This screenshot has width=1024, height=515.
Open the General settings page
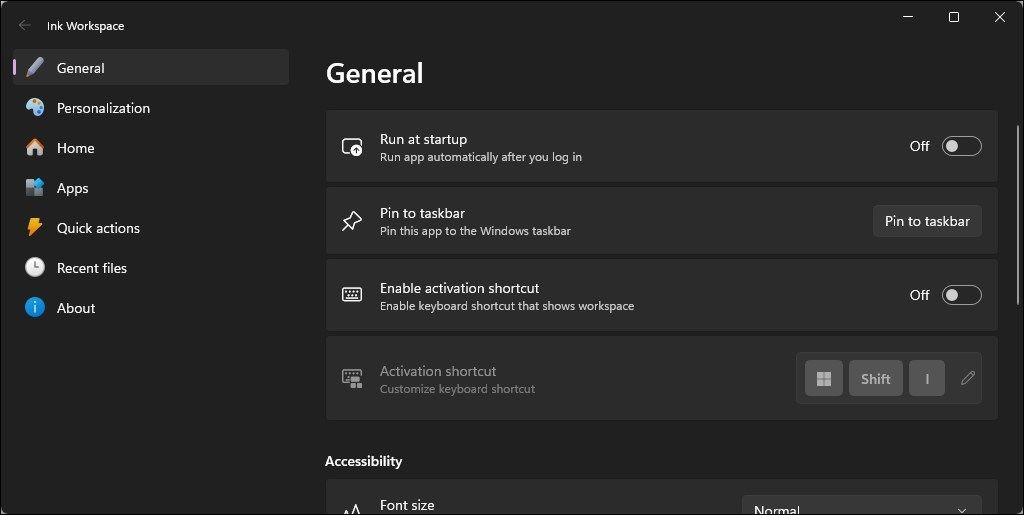pyautogui.click(x=151, y=67)
